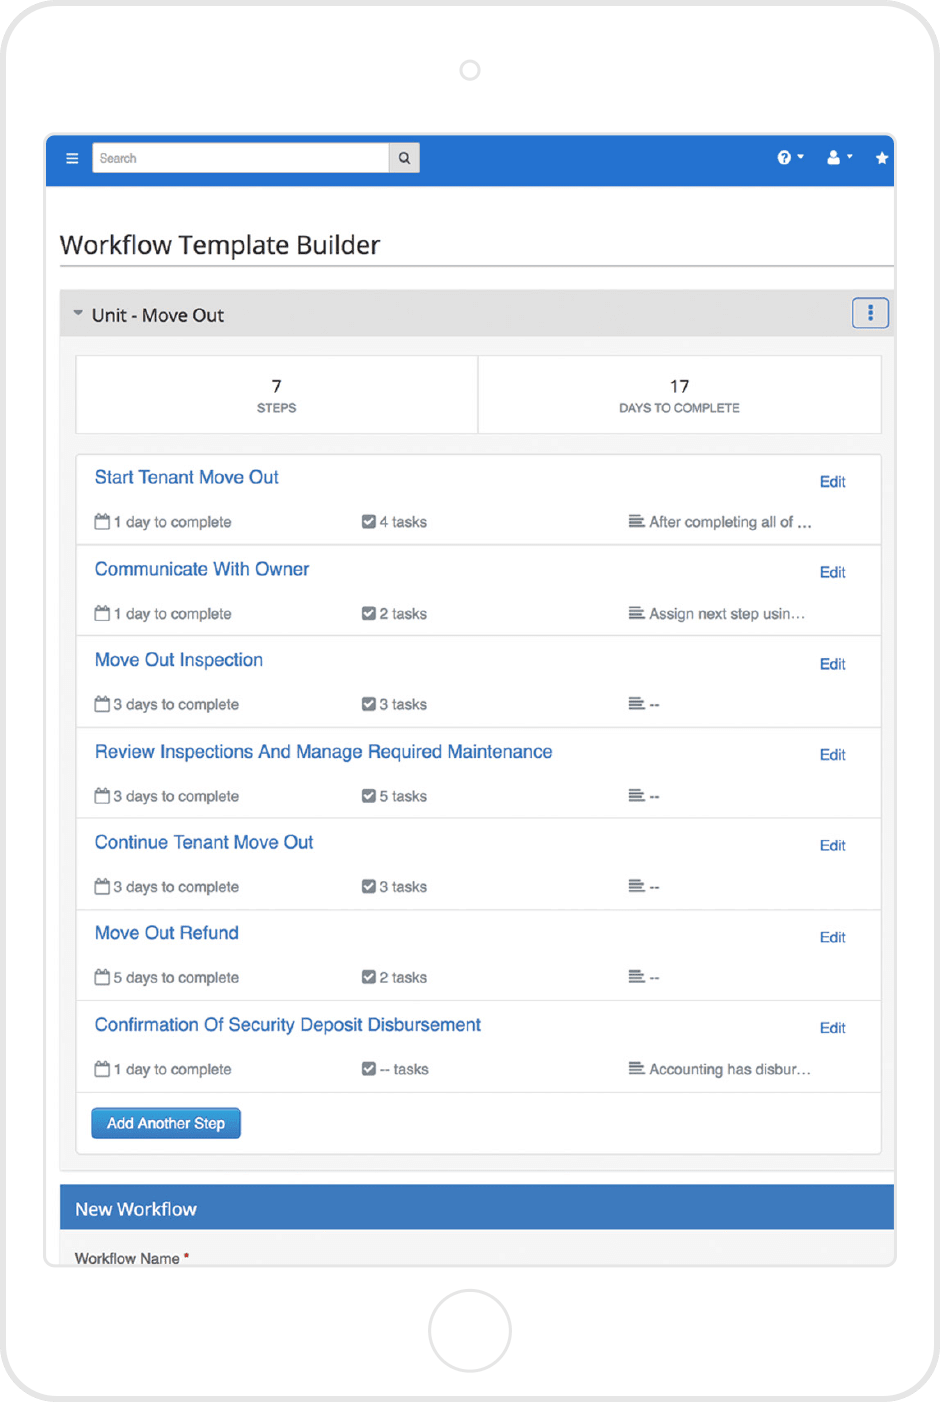Click the calendar icon beside 1 day to complete

pos(101,521)
